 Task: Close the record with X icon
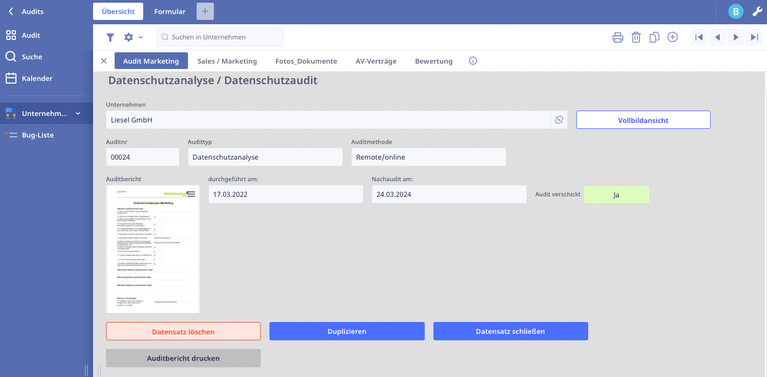tap(104, 61)
